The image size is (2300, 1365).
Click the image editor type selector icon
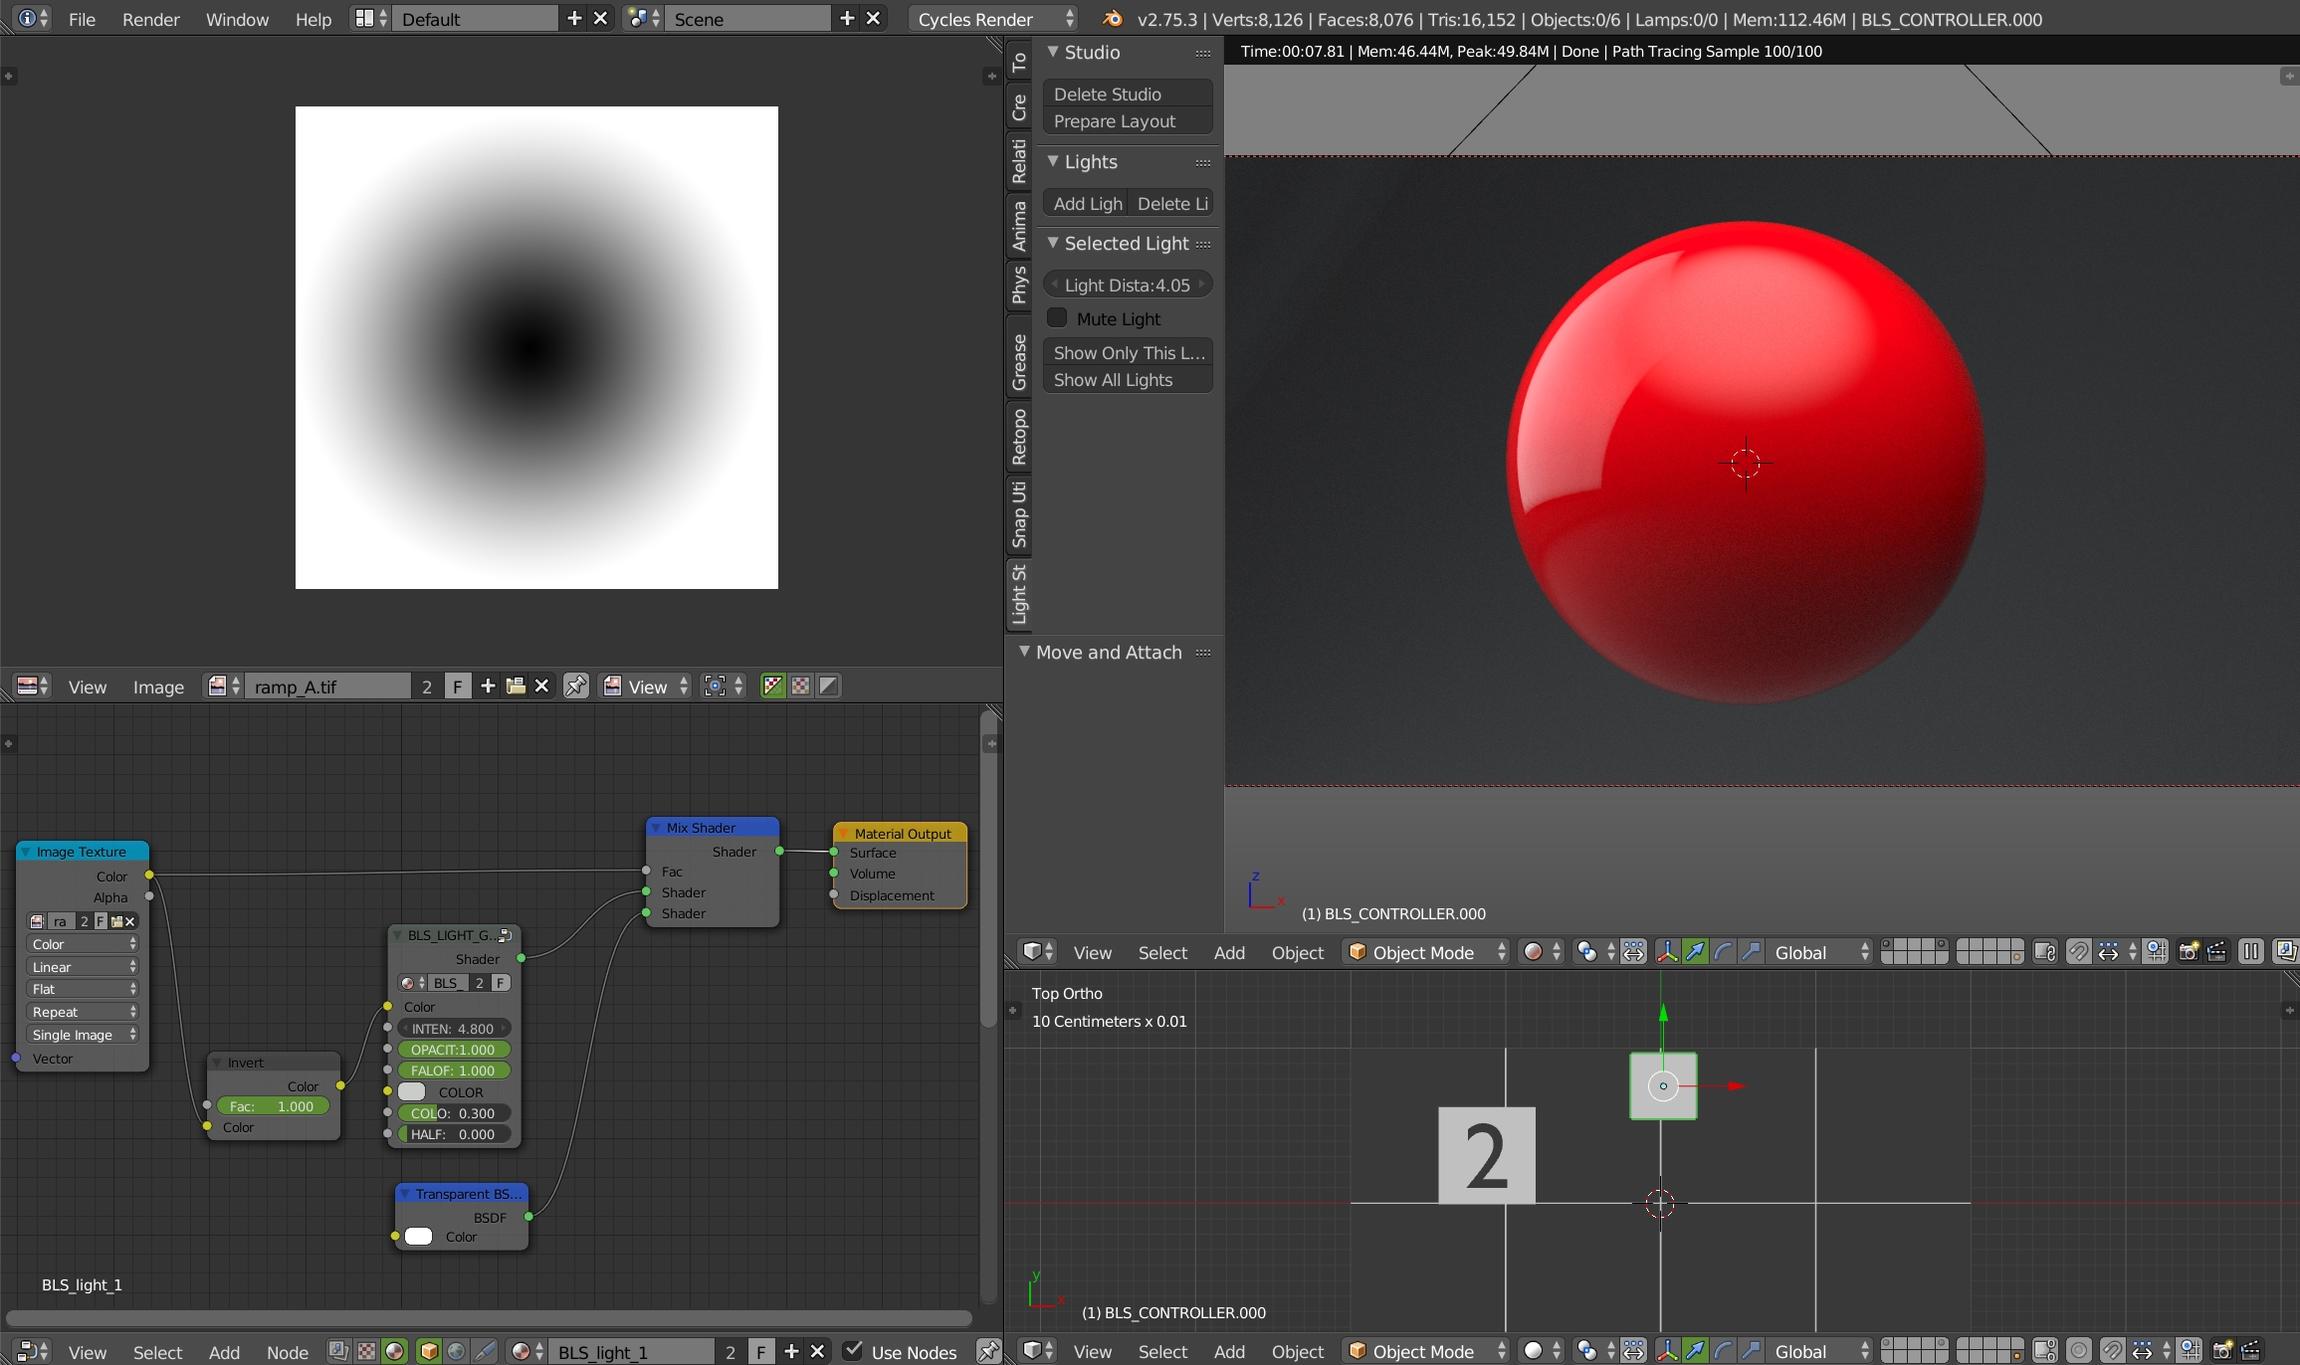32,686
